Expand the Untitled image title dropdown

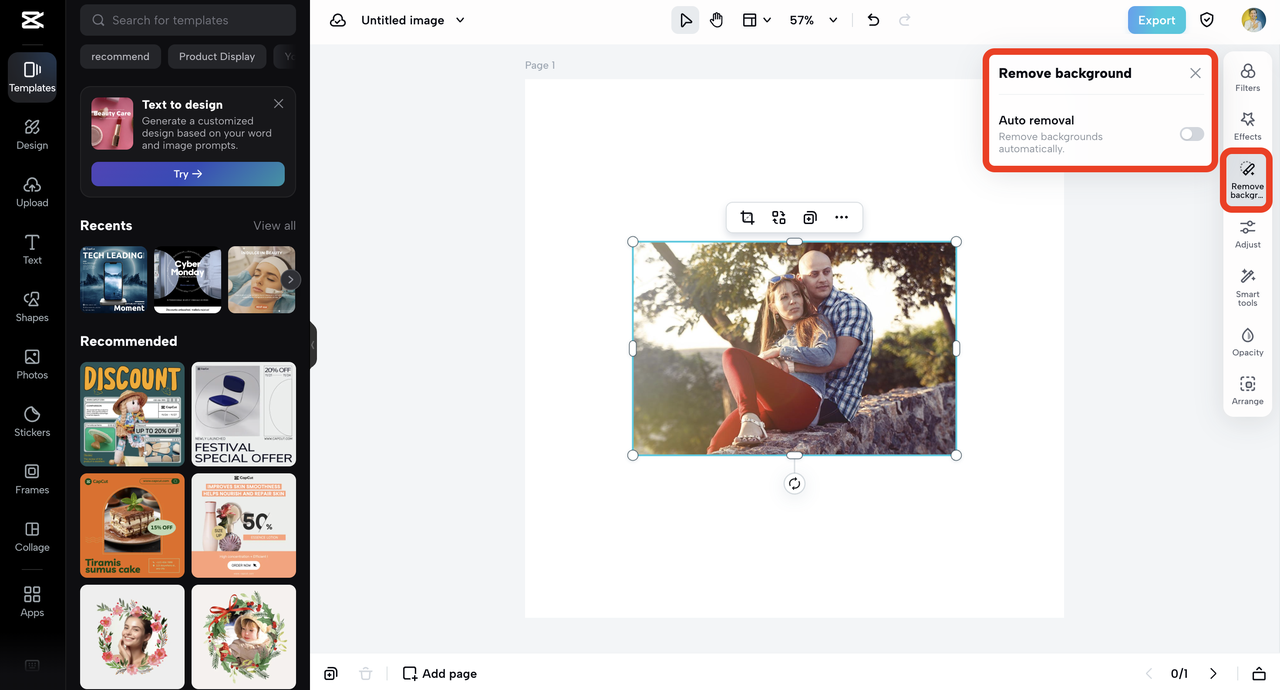460,20
